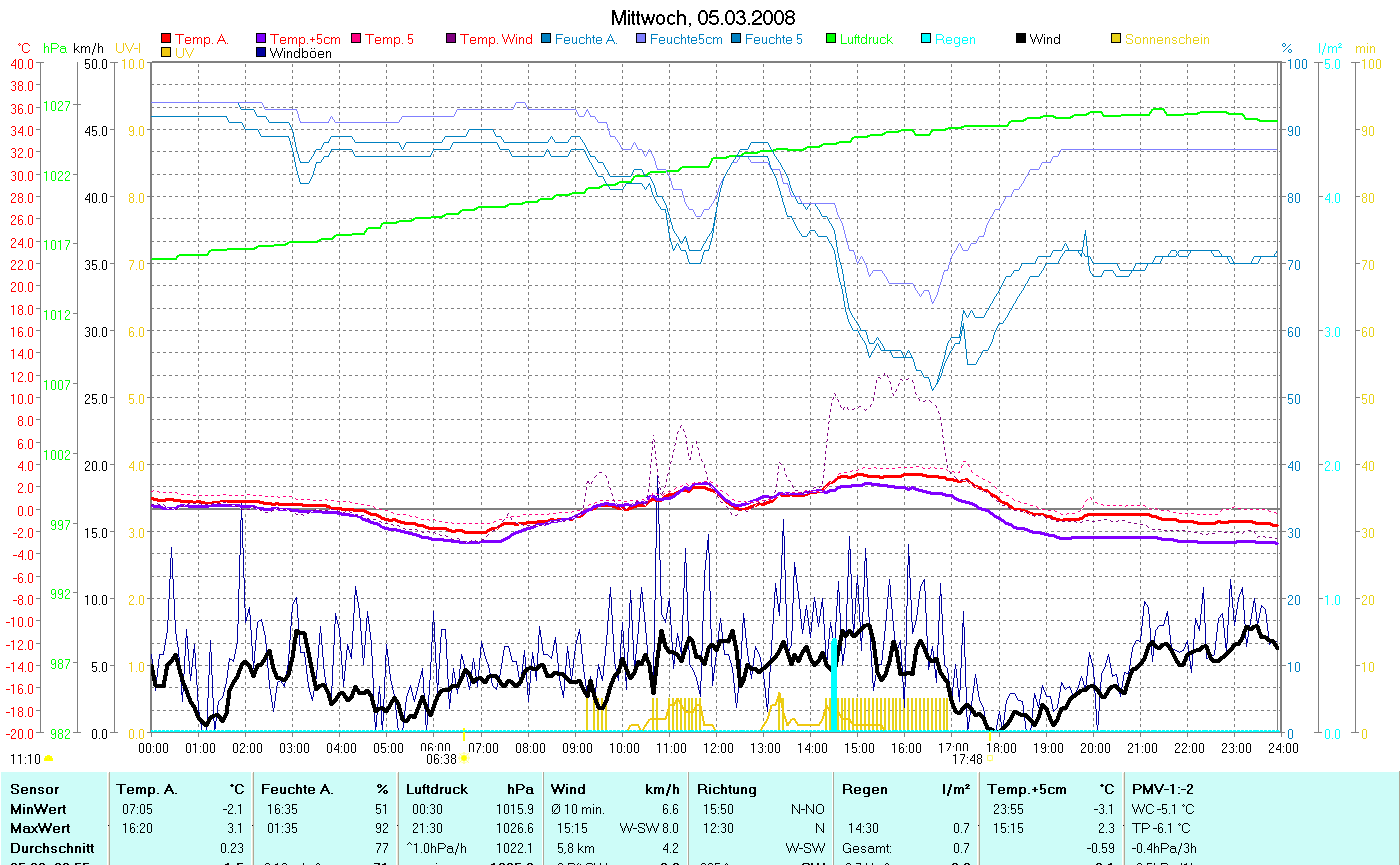This screenshot has height=865, width=1400.
Task: Click the sunset marker at 17:48
Action: (990, 759)
